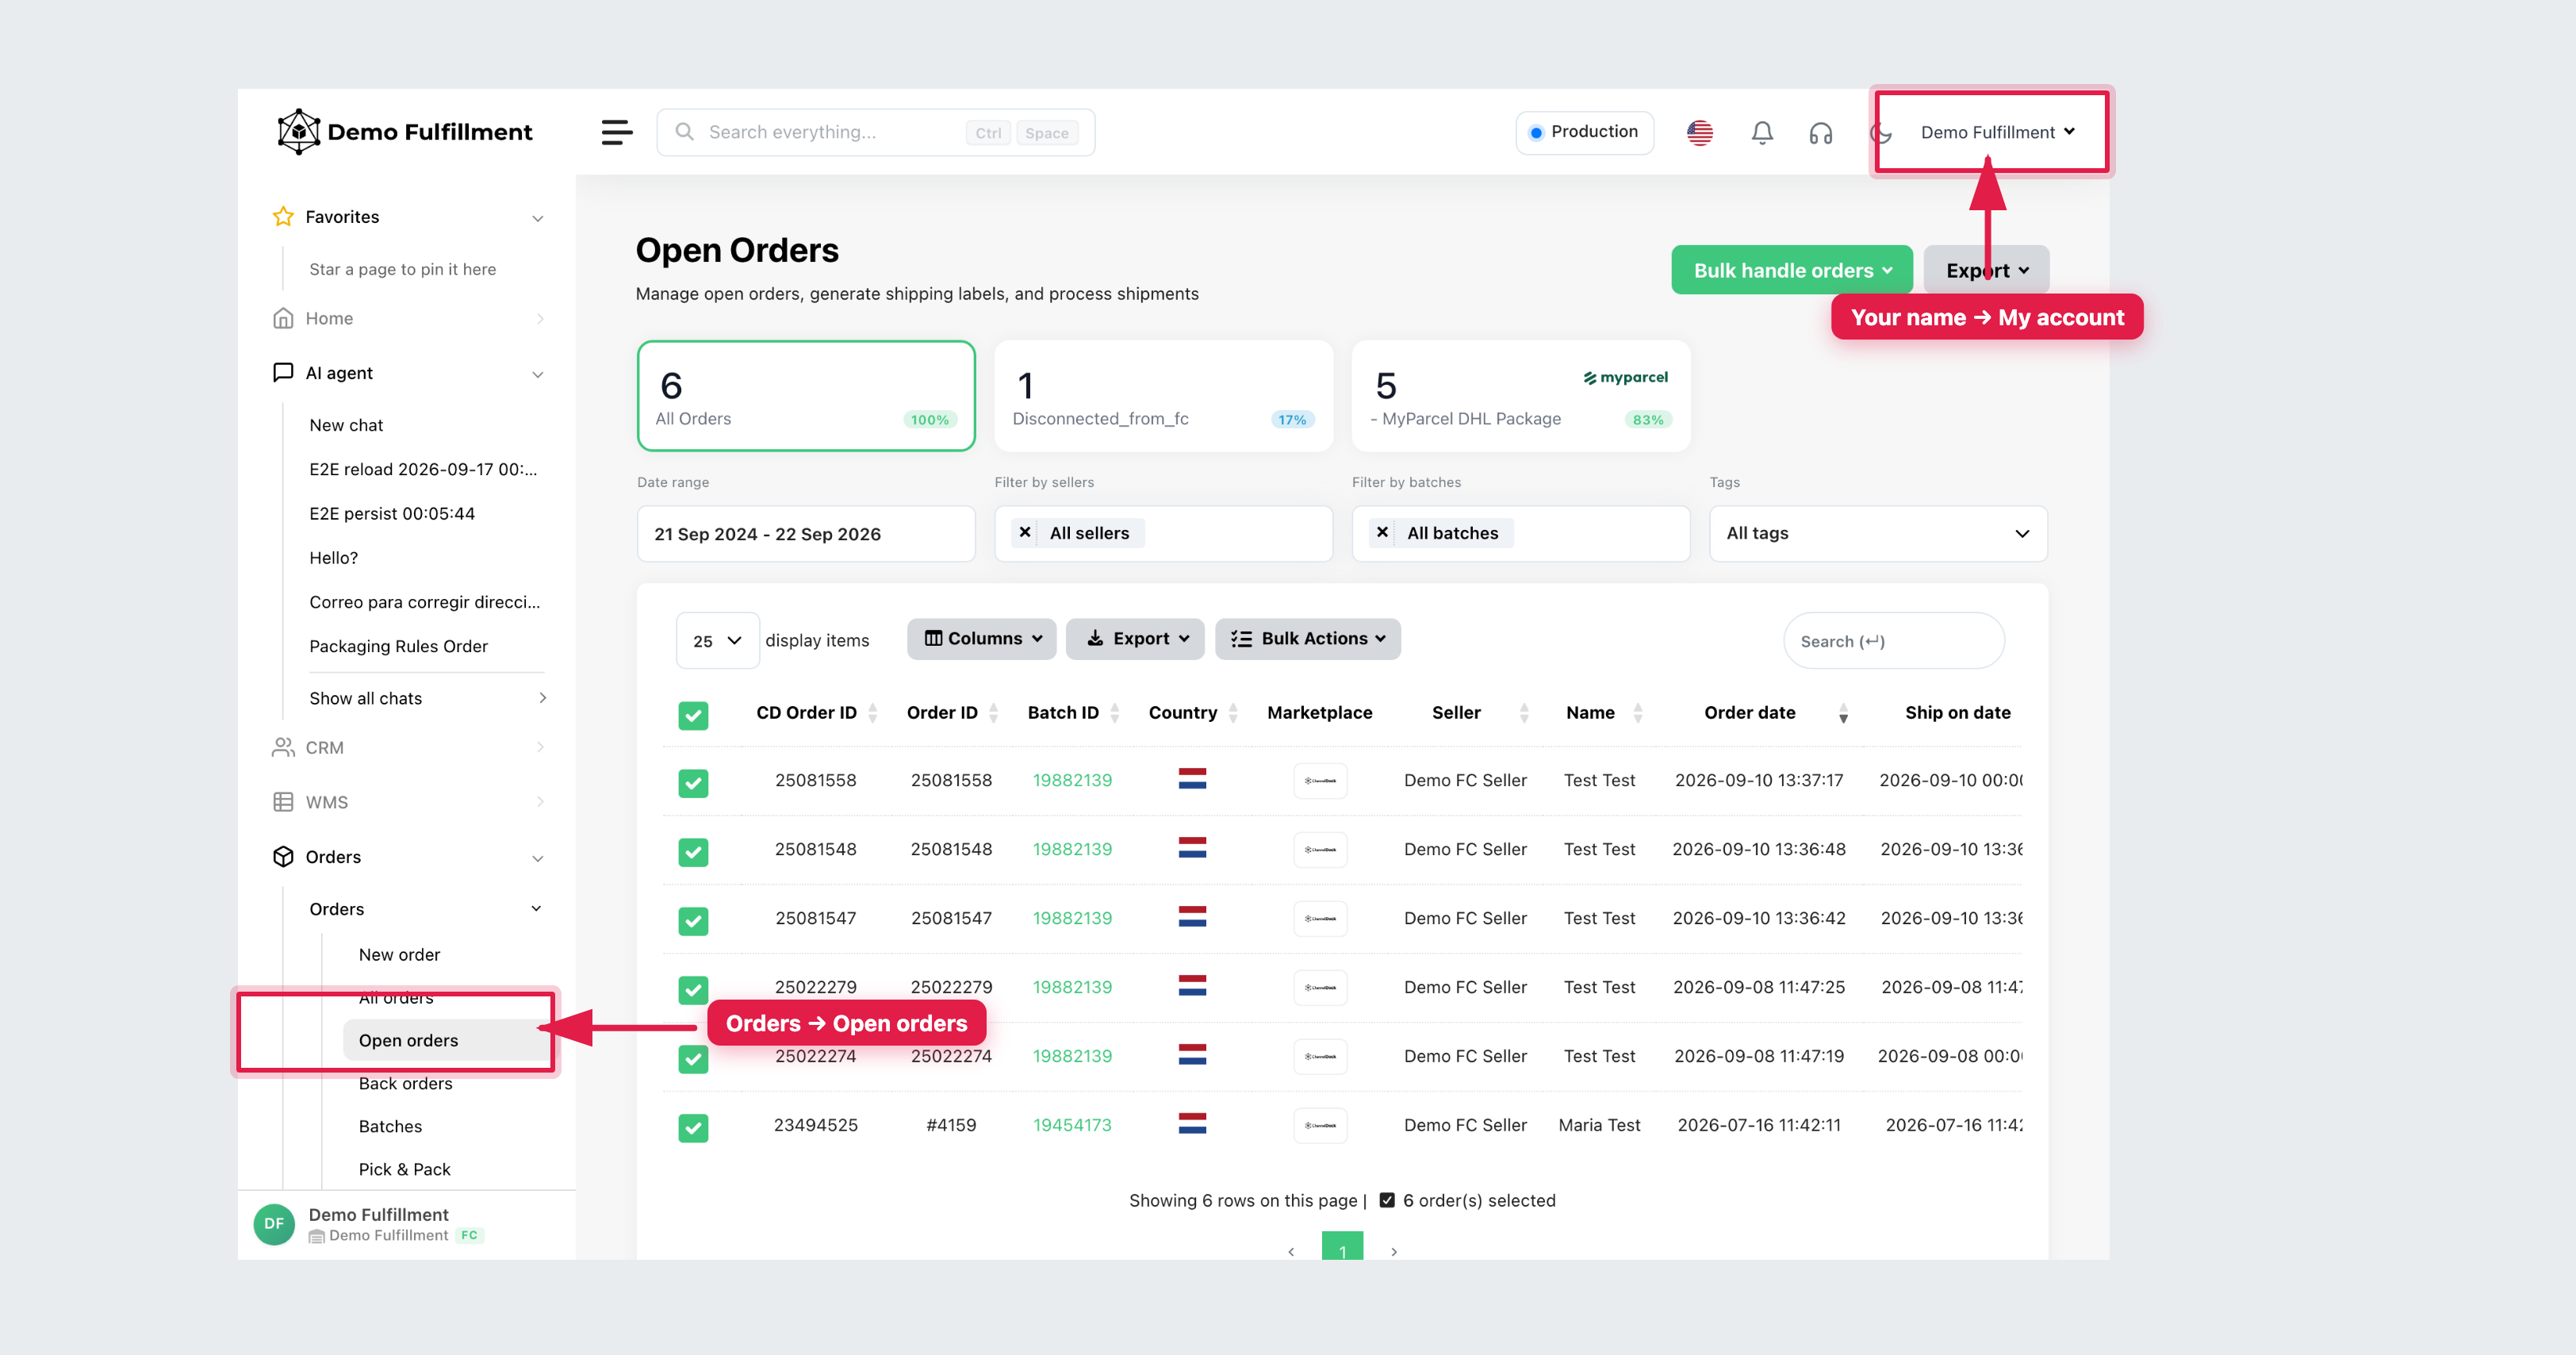Click the Search everything field
Screen dimensions: 2576x1355
click(x=875, y=132)
